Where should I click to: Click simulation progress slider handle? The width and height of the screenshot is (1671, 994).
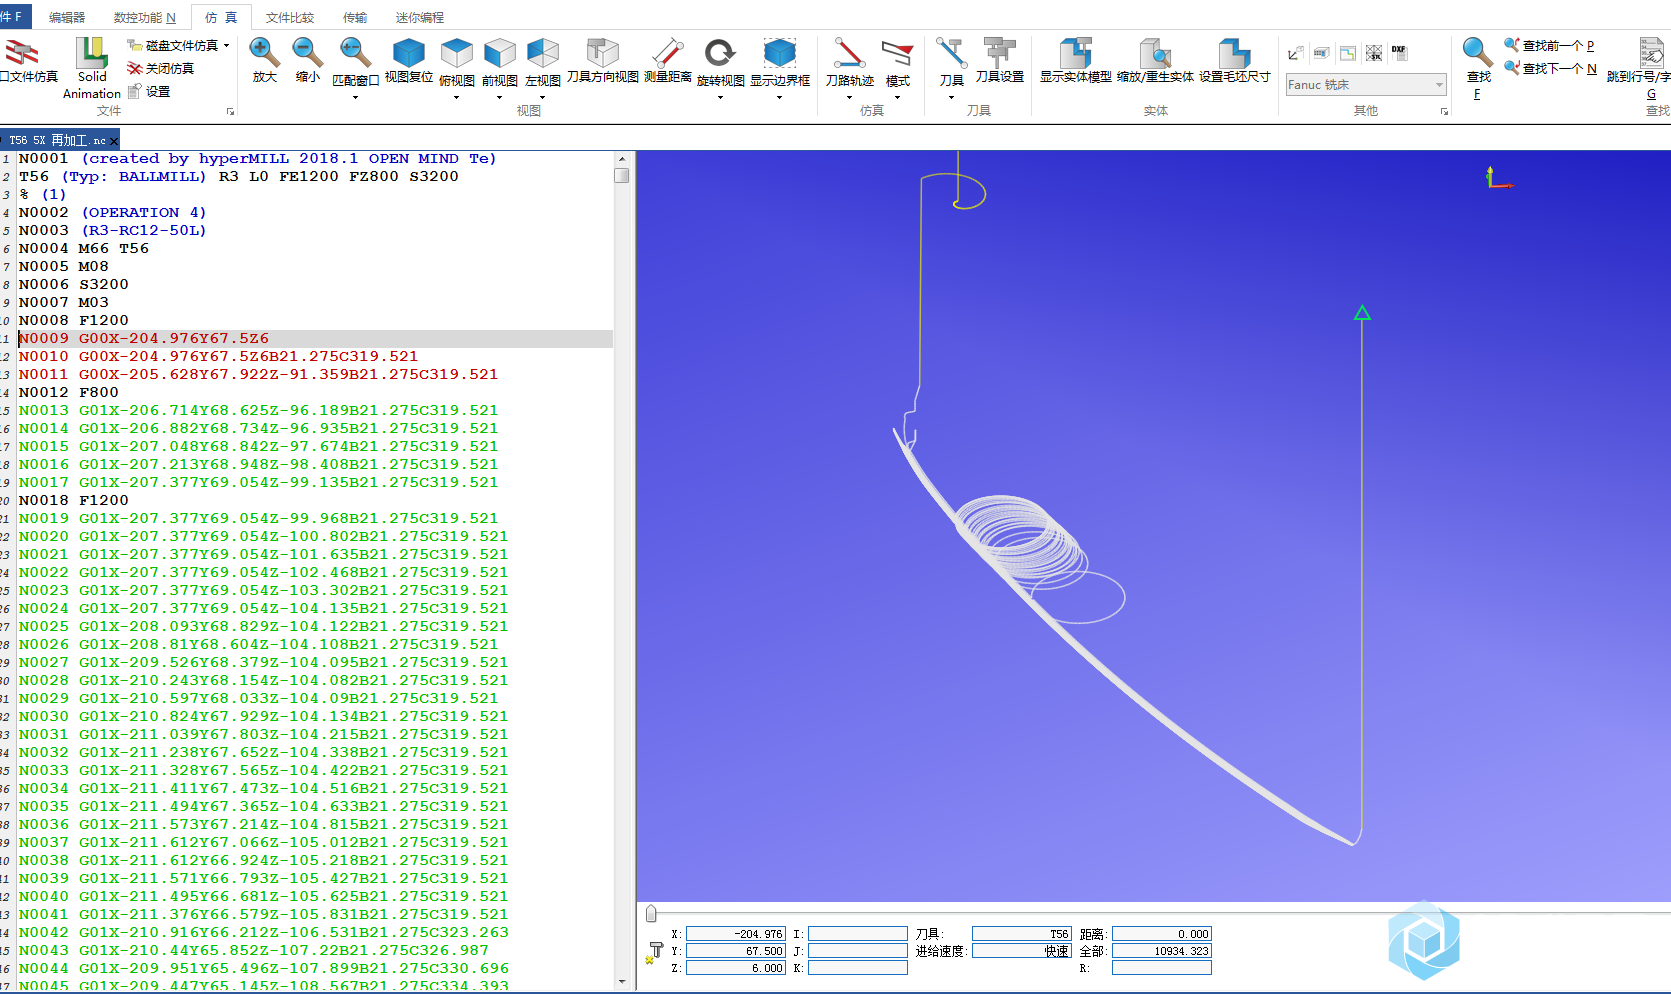point(651,913)
